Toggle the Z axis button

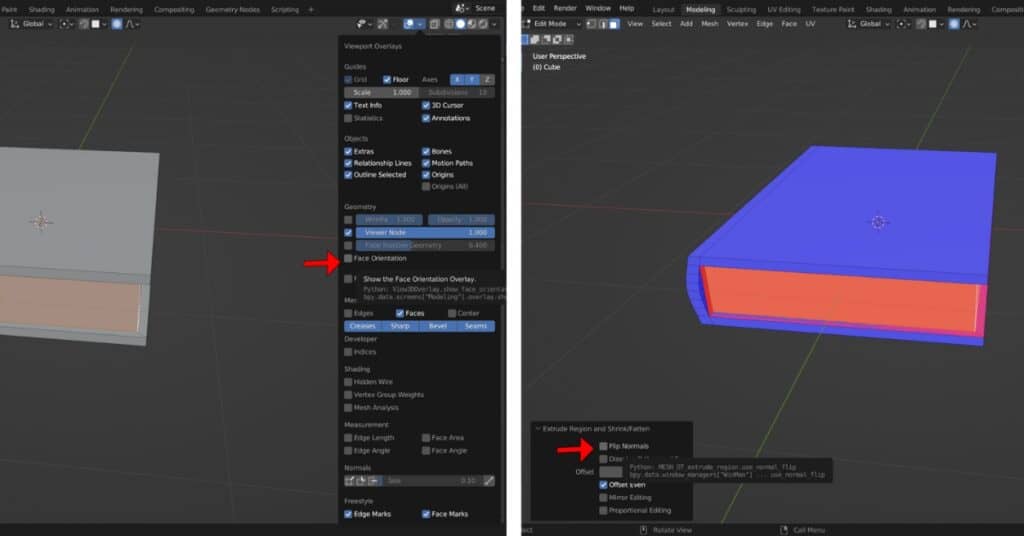(486, 79)
